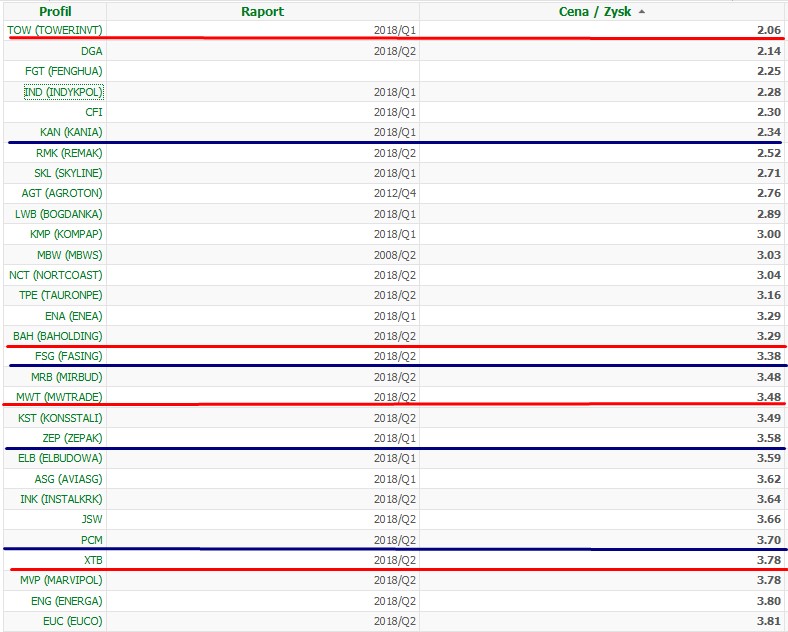Open the PCM profile link

92,540
